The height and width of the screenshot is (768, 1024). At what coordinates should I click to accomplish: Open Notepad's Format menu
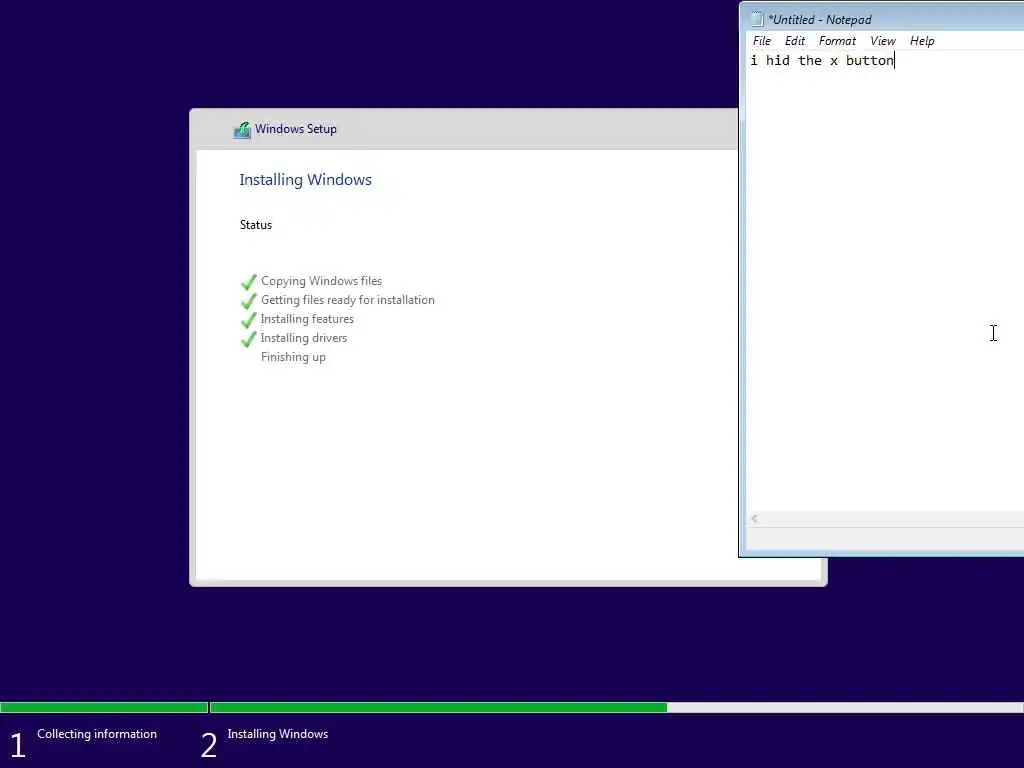(x=837, y=40)
